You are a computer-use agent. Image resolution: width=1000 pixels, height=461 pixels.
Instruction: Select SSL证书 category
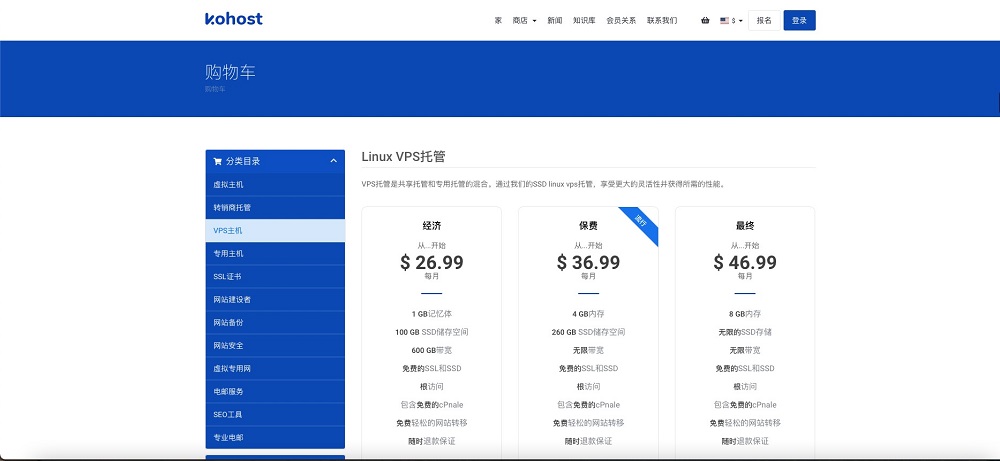pos(275,277)
